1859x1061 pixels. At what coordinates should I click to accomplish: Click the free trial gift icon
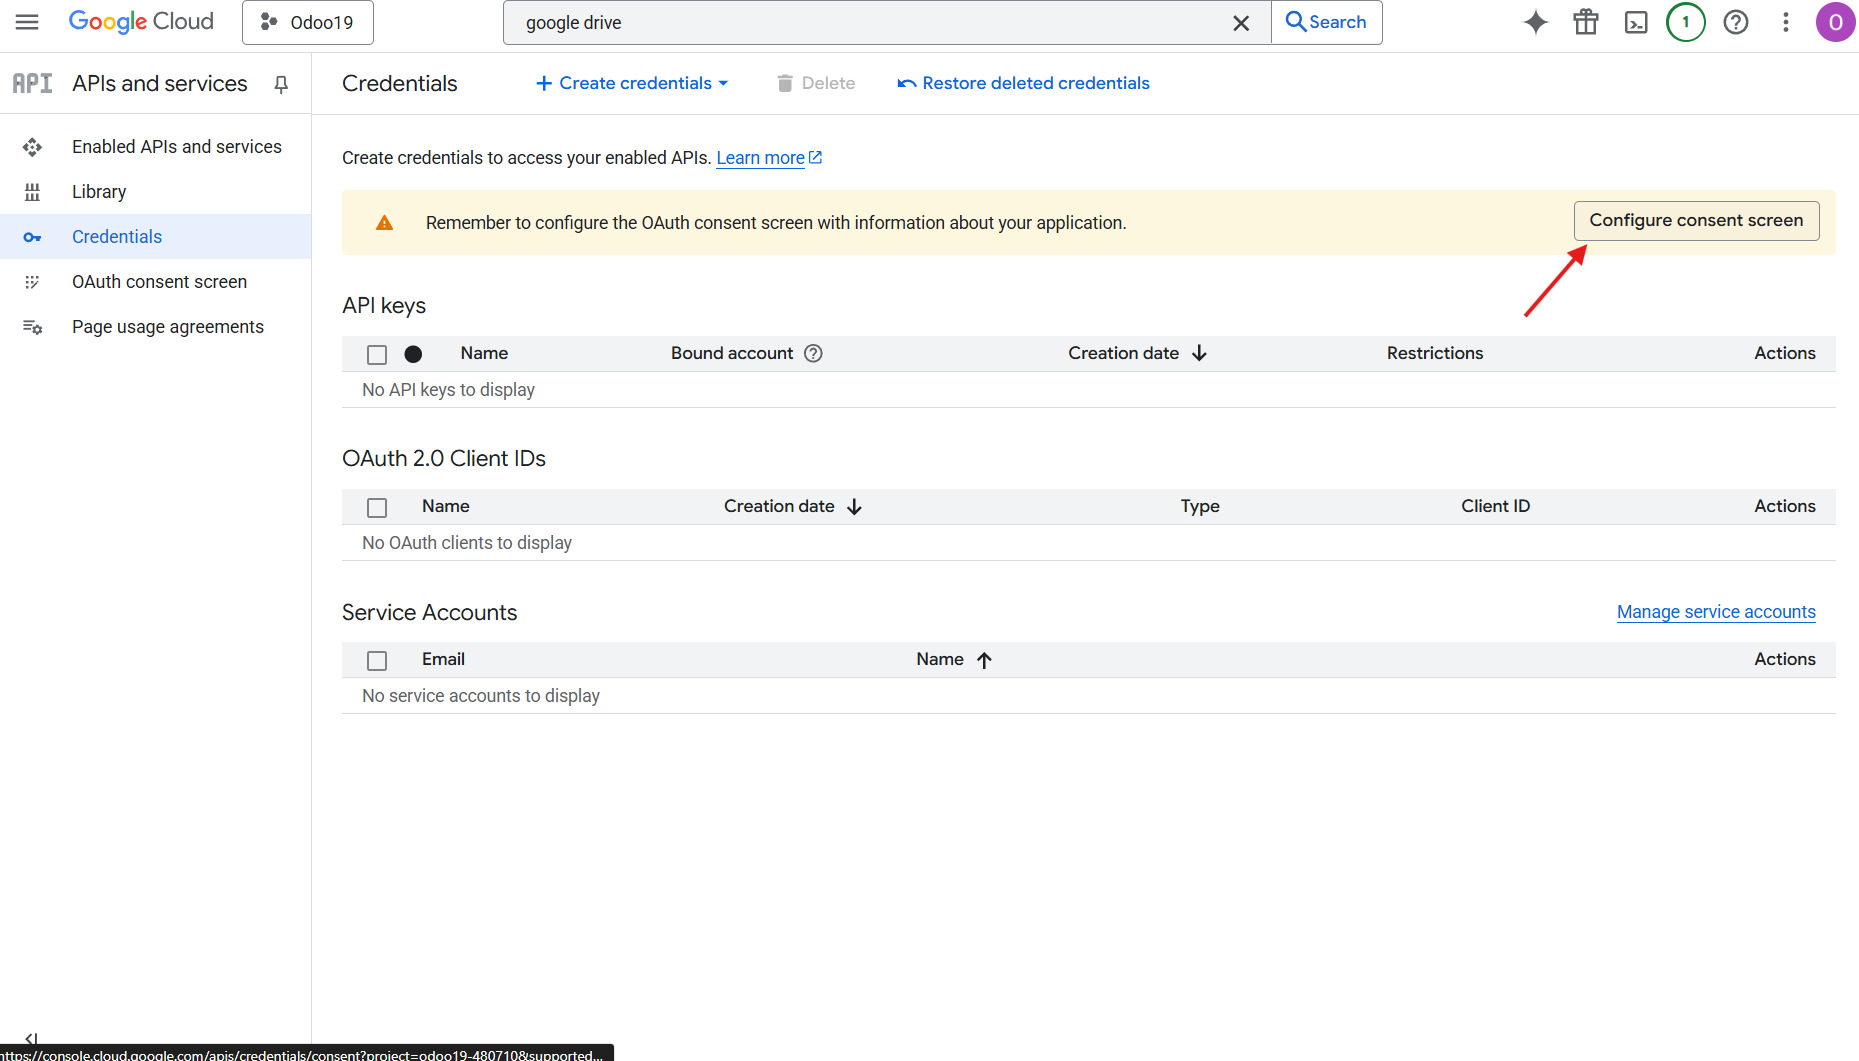coord(1585,22)
